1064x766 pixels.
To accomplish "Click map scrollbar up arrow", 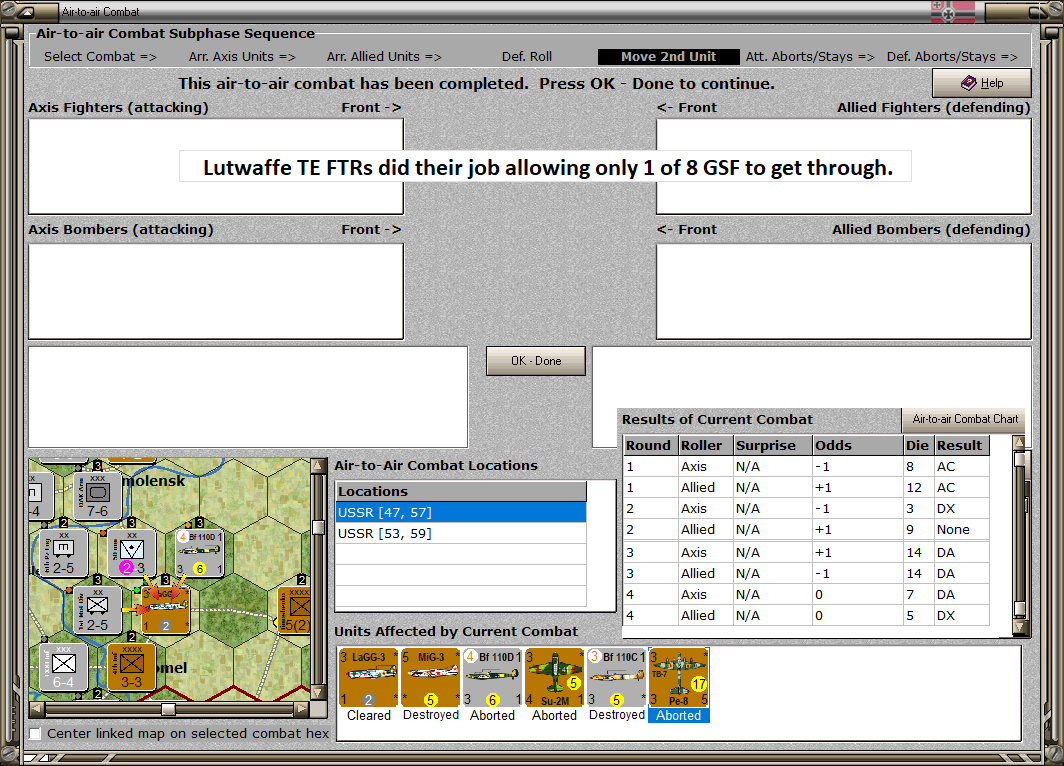I will [x=318, y=465].
